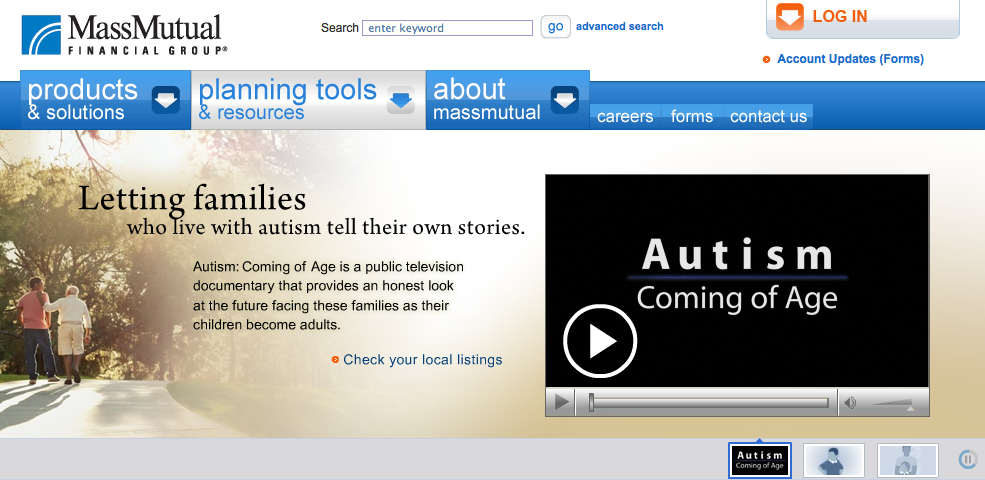Open the about massmutual menu
This screenshot has height=480, width=985.
point(508,100)
